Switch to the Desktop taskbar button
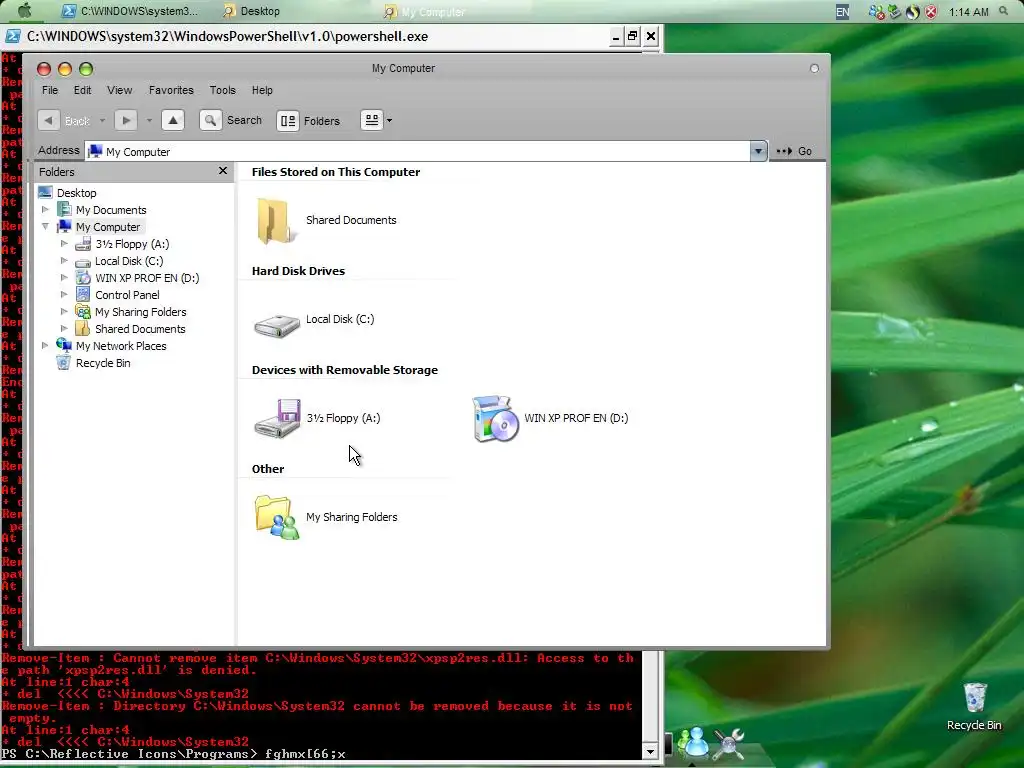The image size is (1024, 768). click(252, 11)
